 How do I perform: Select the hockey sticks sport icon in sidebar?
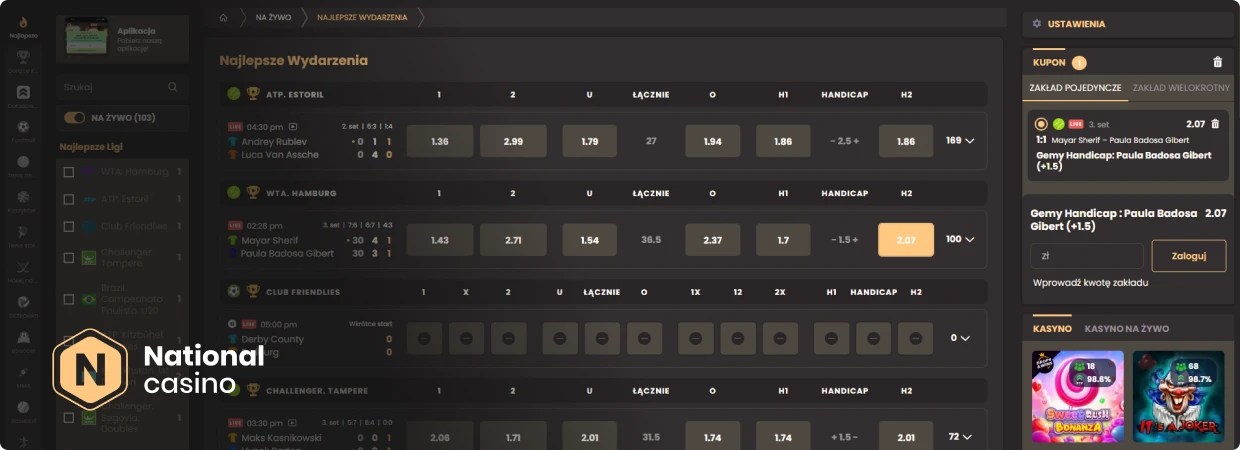[23, 266]
